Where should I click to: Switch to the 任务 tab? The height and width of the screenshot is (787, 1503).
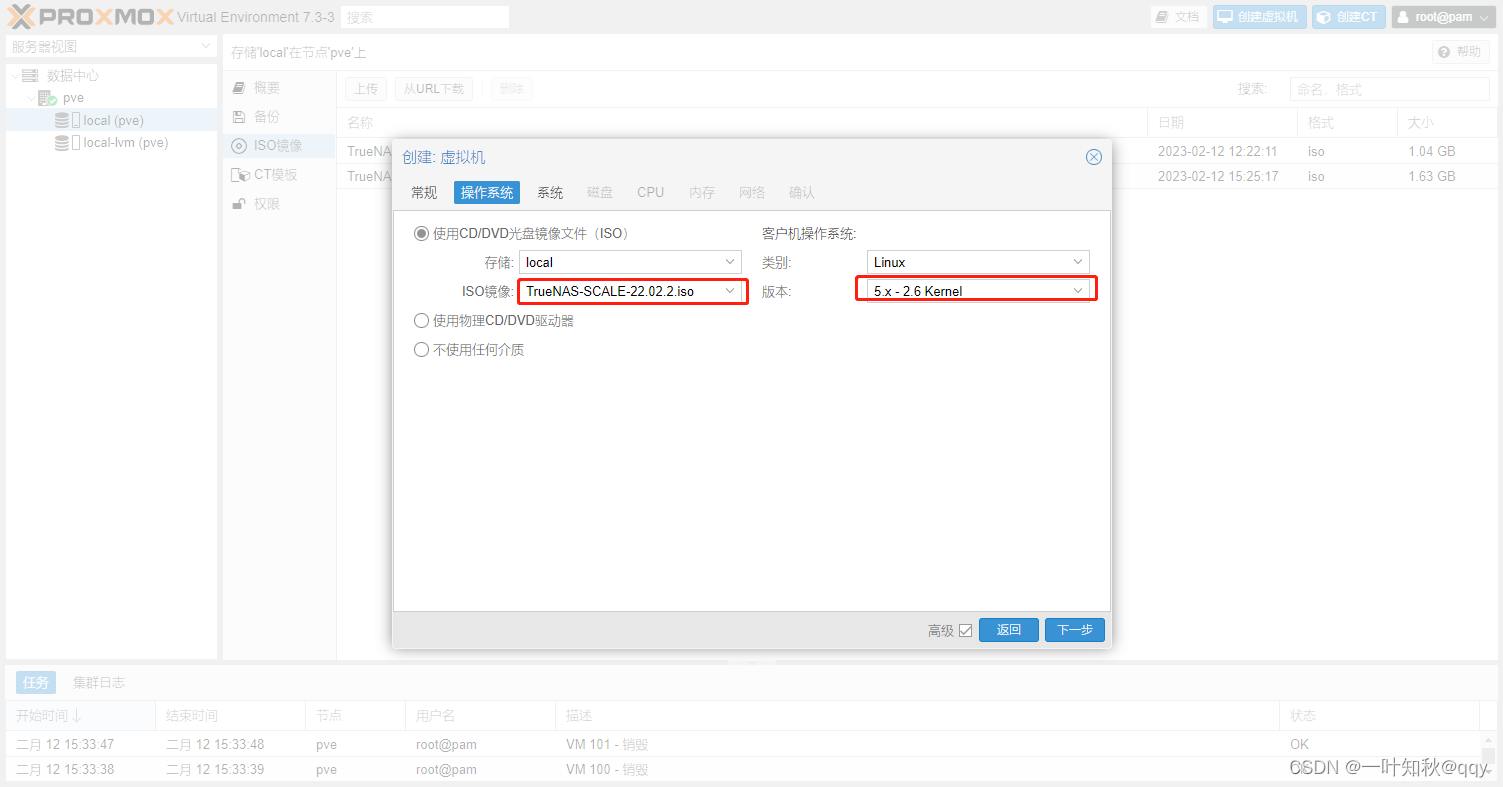(x=36, y=682)
